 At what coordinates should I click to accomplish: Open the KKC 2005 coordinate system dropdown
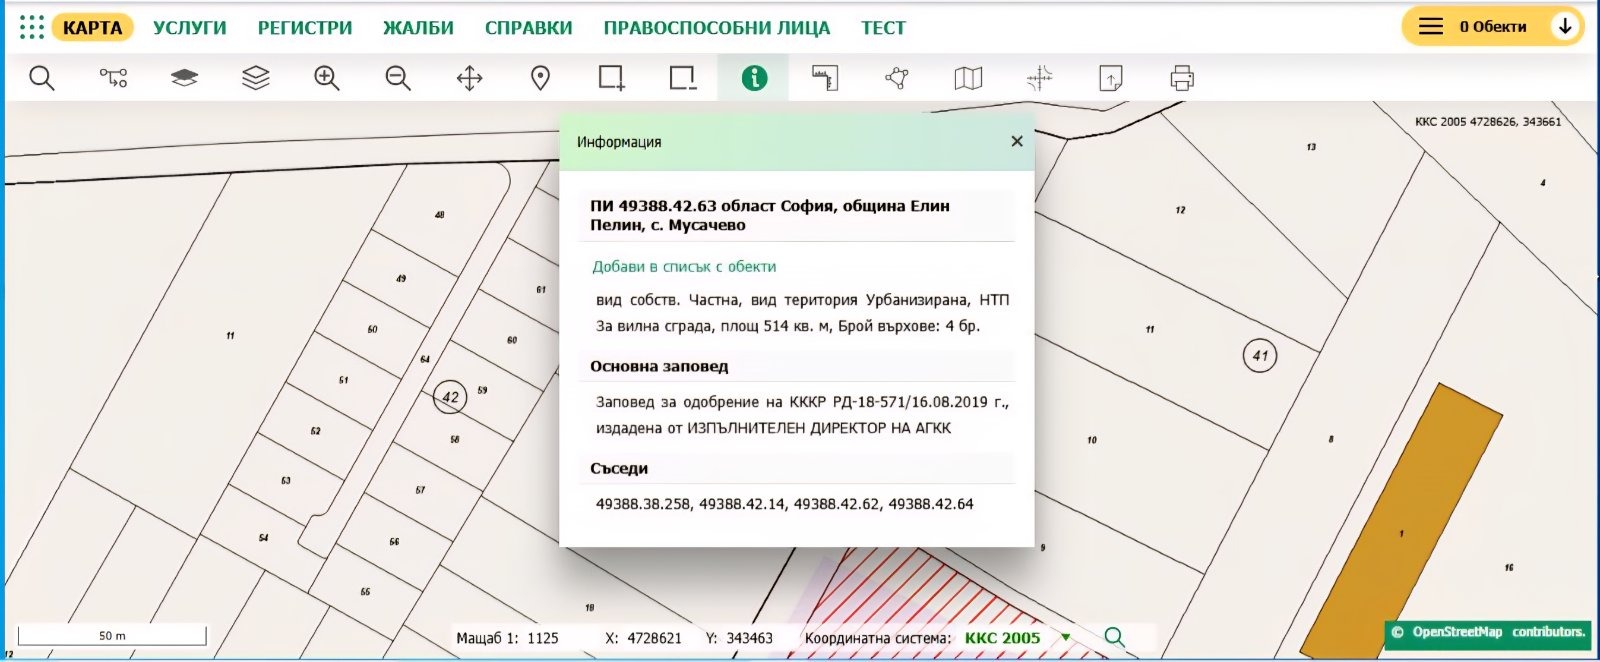point(1066,638)
